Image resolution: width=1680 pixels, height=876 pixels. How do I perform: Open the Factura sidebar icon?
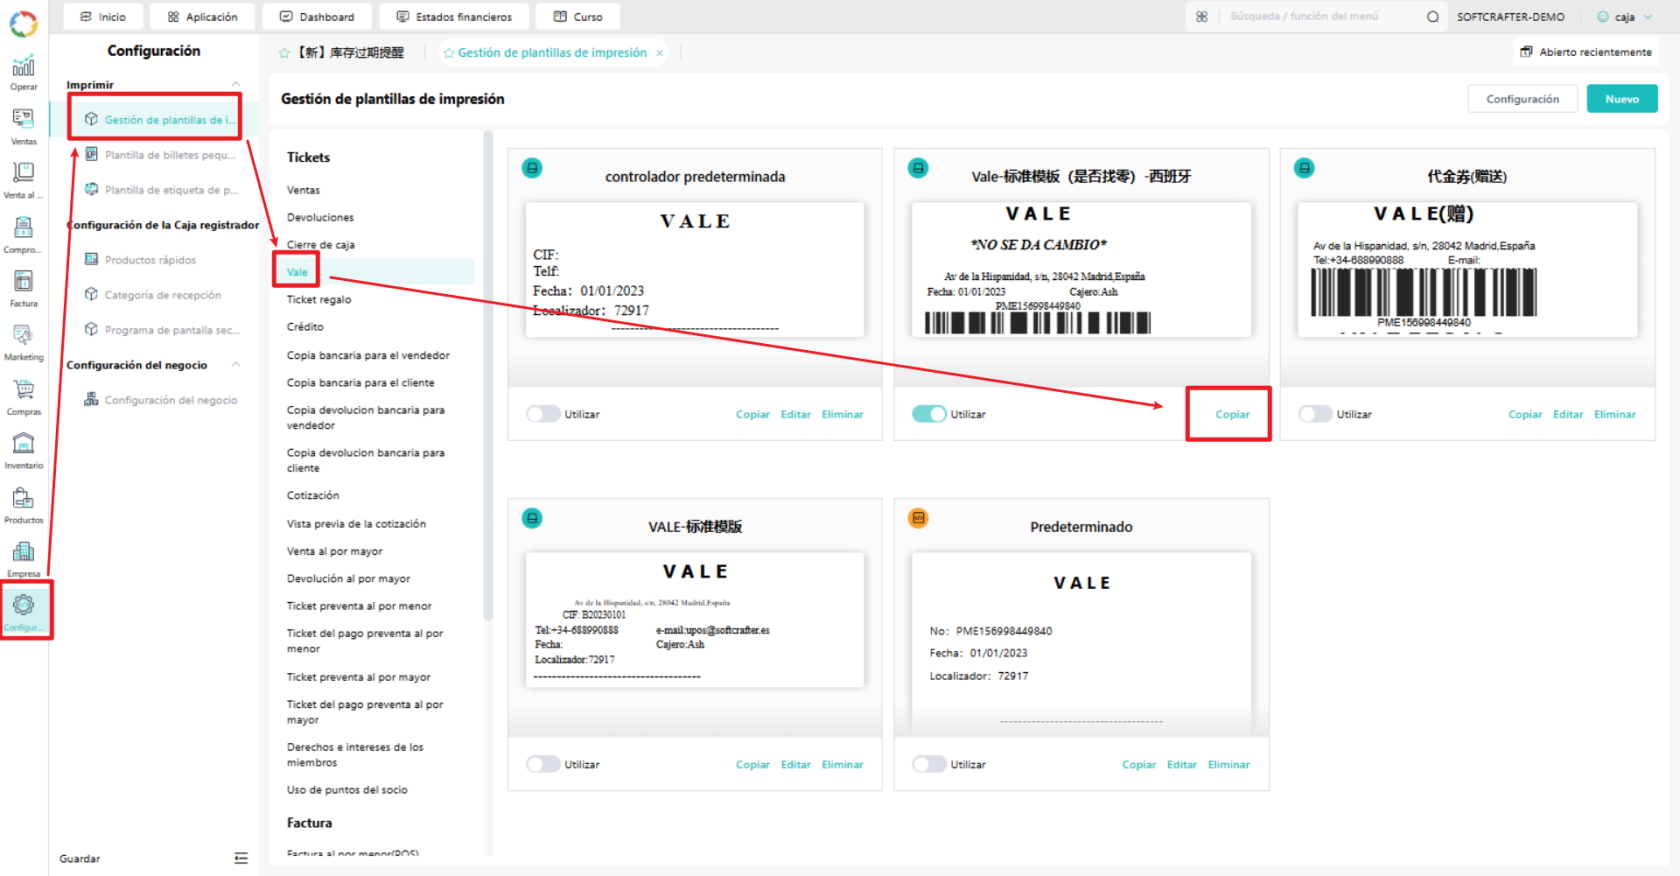click(x=23, y=288)
